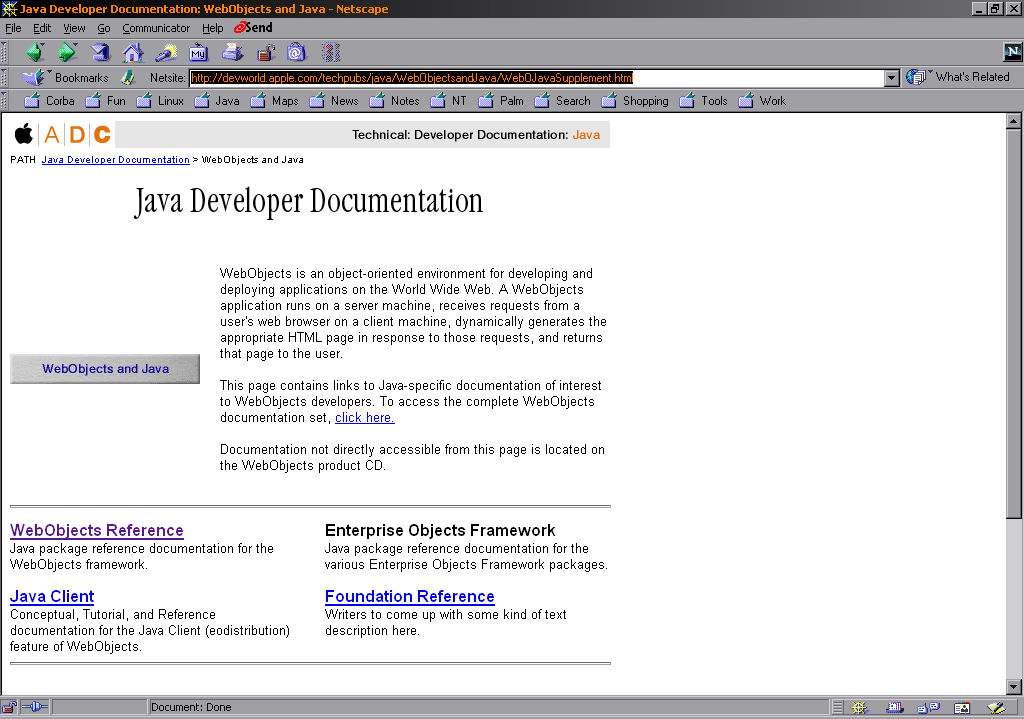Collapse the navigation toolbar using its handle

pos(4,53)
